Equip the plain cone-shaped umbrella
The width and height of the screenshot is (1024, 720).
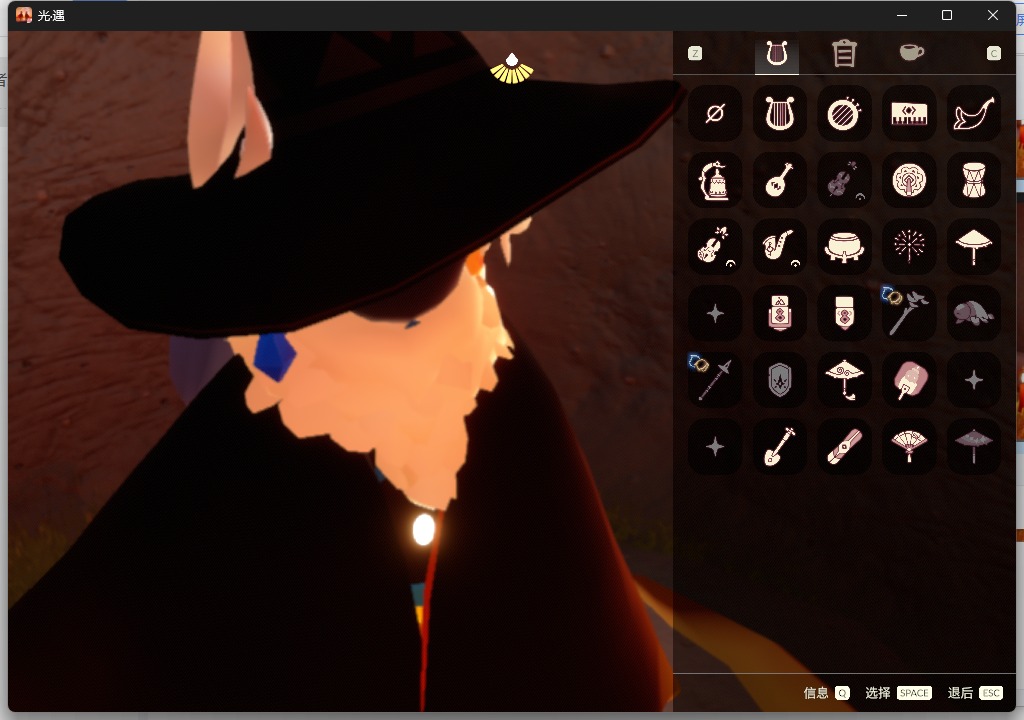[973, 247]
